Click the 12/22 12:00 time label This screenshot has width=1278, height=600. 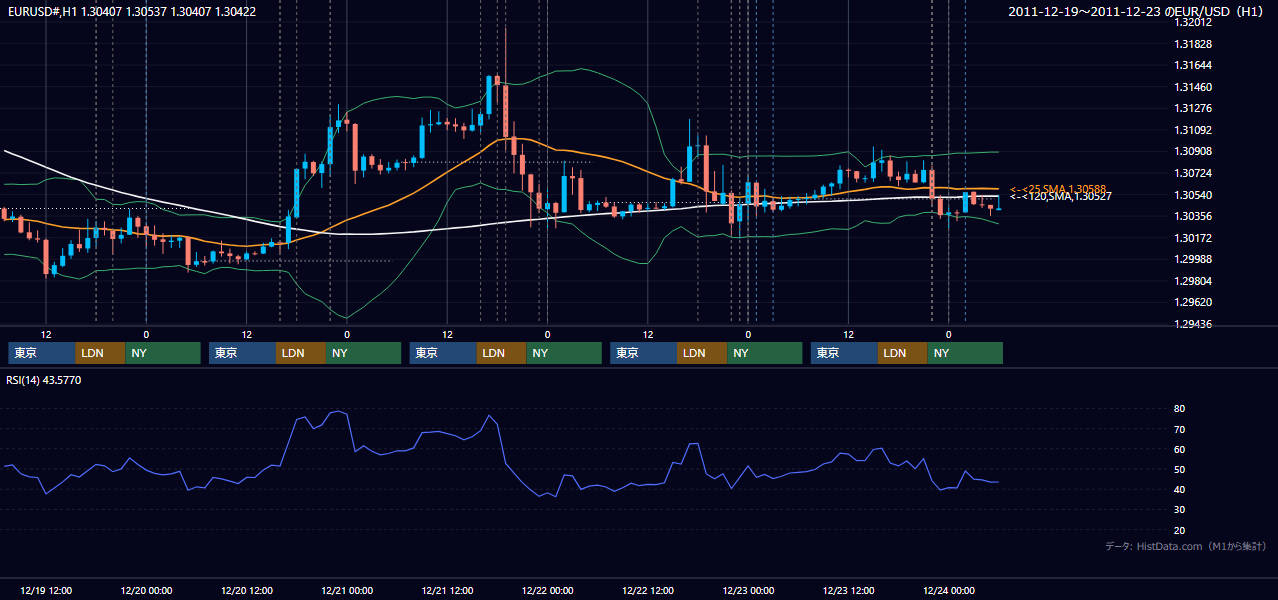648,590
